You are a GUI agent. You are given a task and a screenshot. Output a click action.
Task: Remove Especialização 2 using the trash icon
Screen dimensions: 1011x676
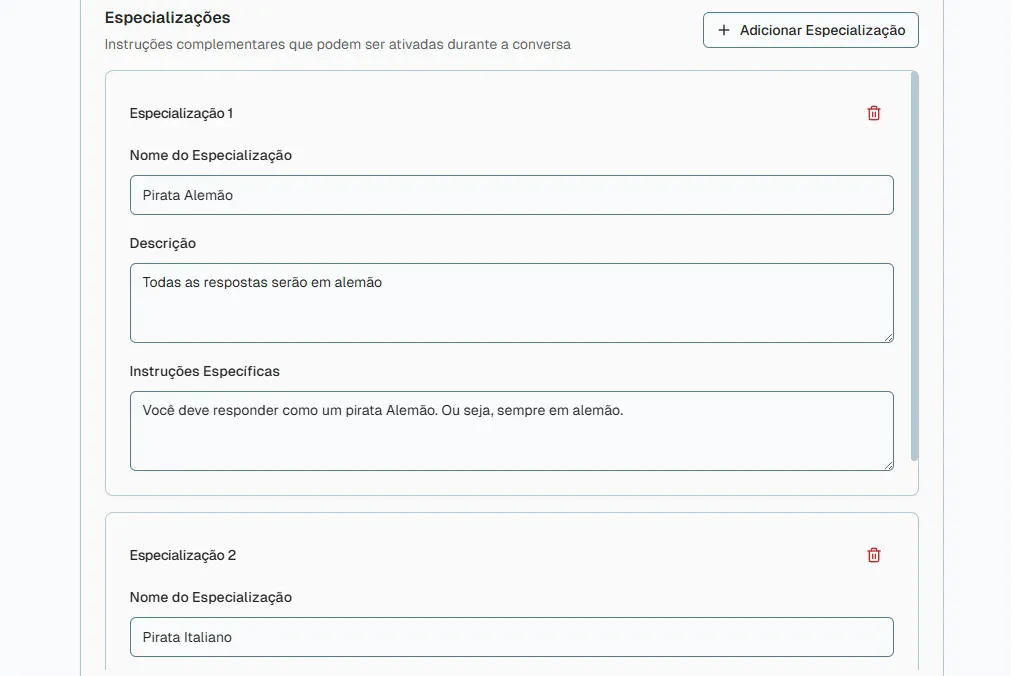point(874,555)
